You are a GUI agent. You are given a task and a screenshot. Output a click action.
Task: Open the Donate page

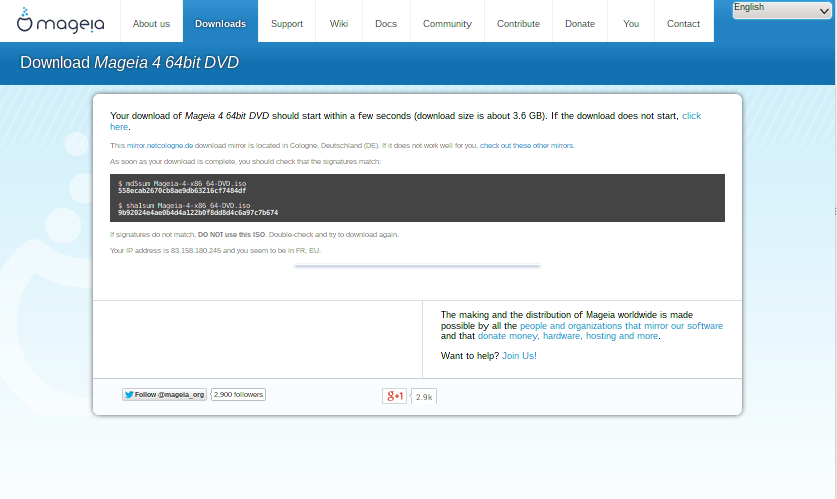580,23
